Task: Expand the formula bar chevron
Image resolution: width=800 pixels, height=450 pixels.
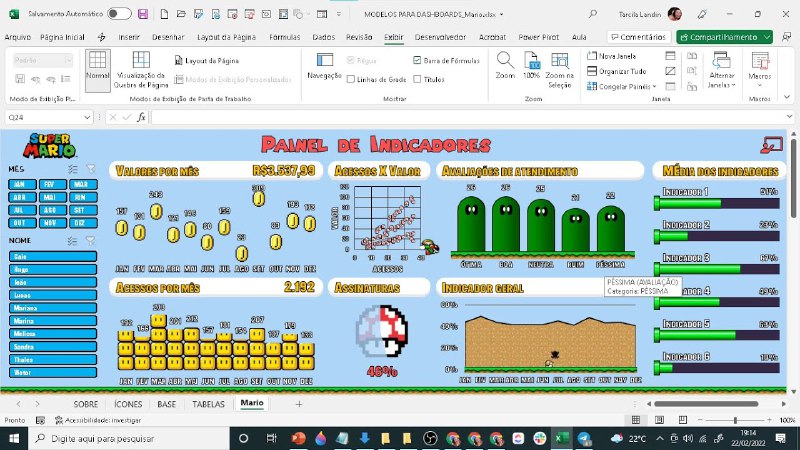Action: (789, 117)
